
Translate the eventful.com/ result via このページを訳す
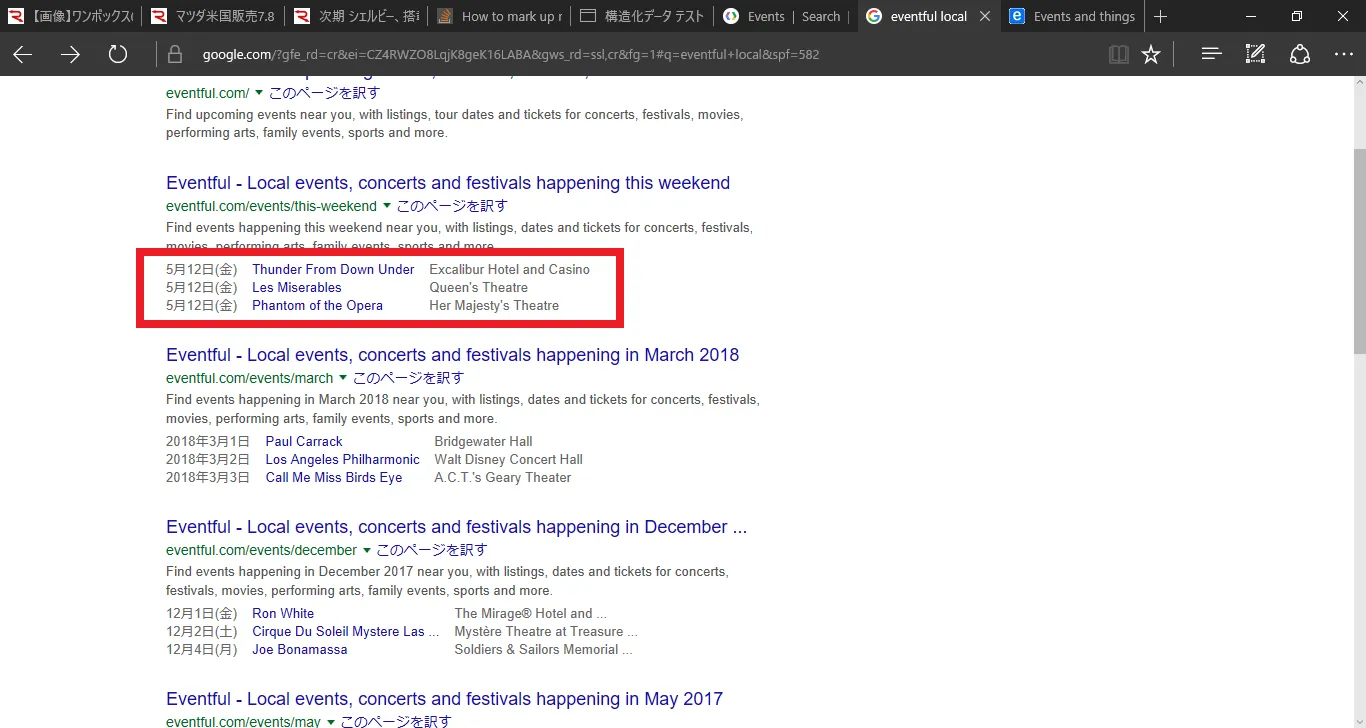(324, 93)
